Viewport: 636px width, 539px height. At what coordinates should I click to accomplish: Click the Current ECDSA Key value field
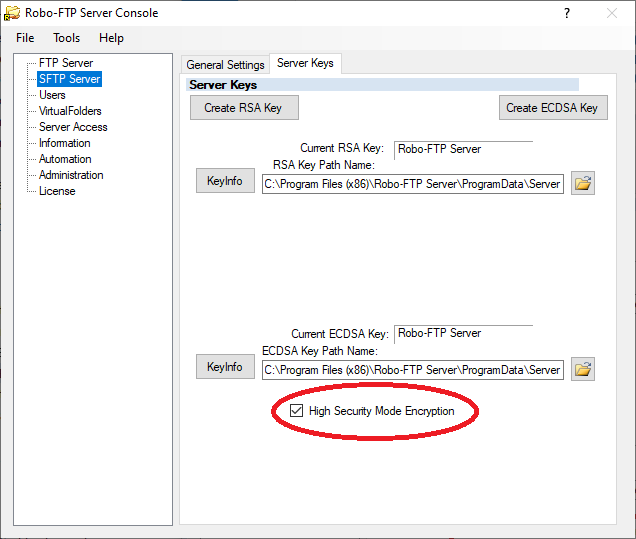(463, 333)
